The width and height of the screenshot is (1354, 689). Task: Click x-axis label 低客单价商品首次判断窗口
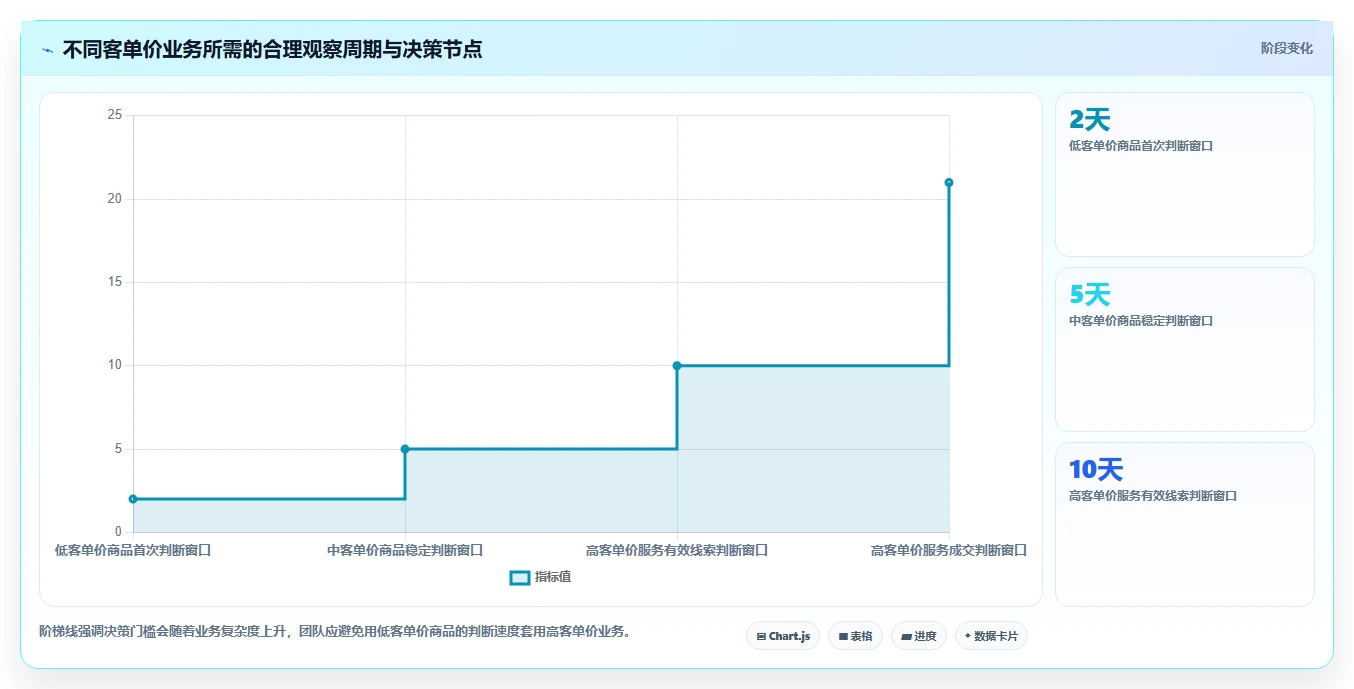(x=133, y=550)
